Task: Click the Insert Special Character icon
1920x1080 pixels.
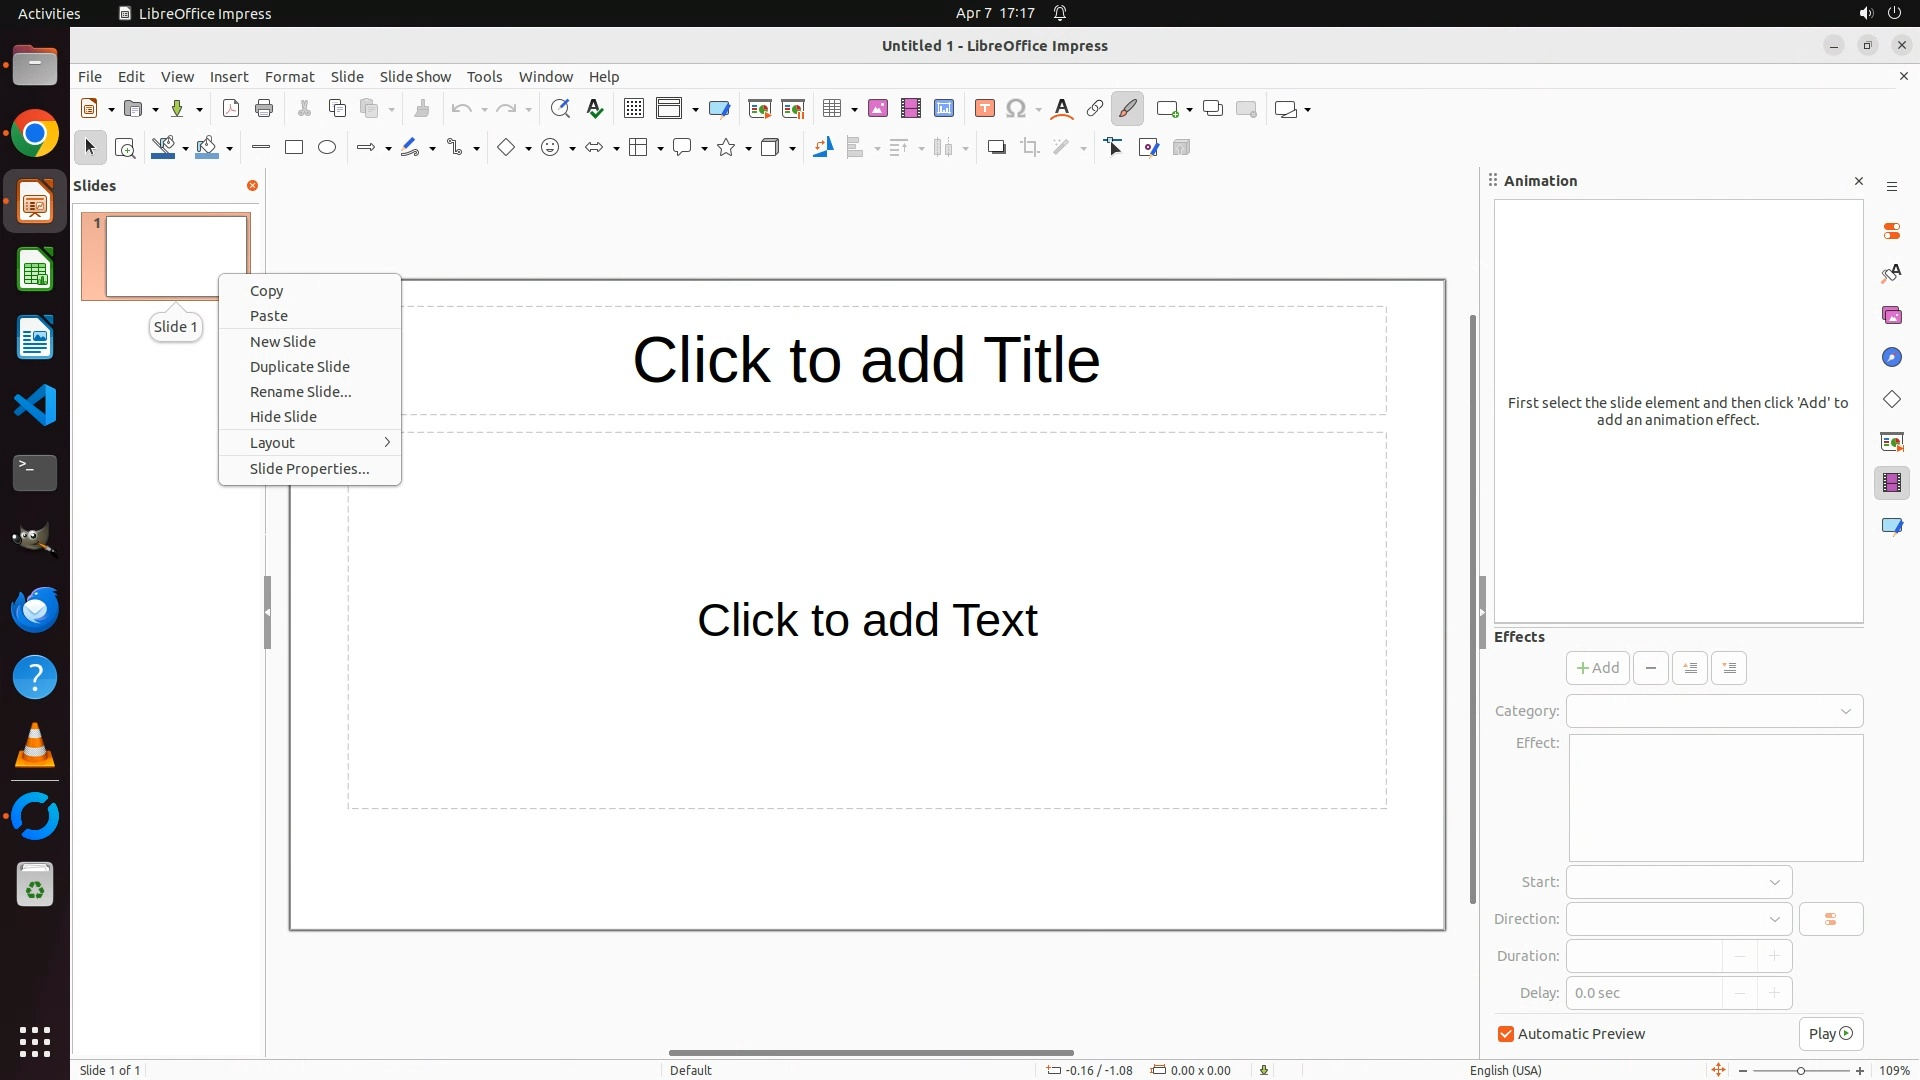Action: 1016,109
